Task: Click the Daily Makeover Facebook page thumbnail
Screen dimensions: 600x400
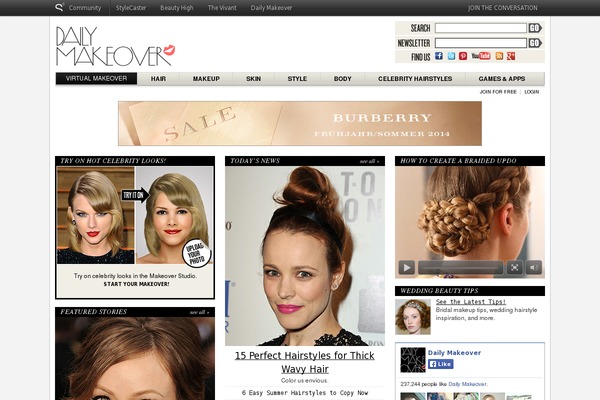Action: pos(413,360)
